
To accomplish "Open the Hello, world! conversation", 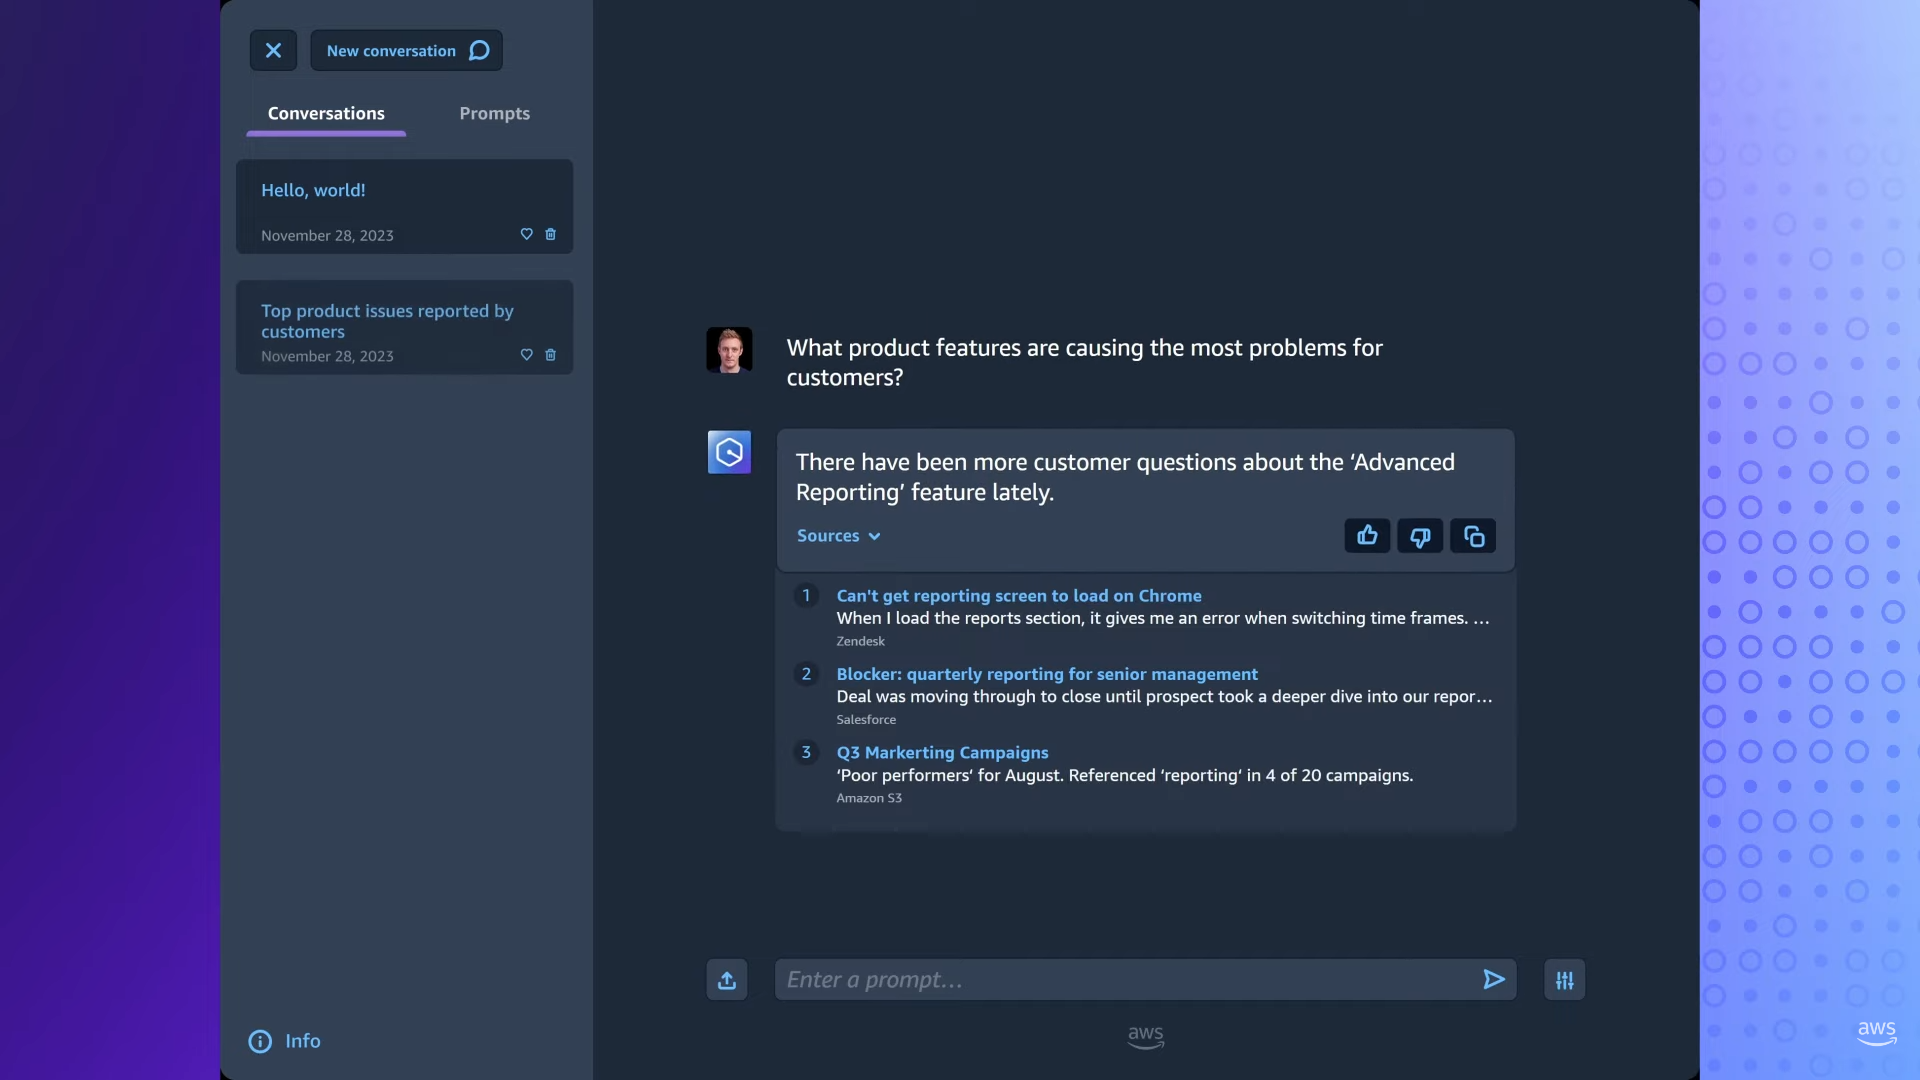I will coord(405,206).
